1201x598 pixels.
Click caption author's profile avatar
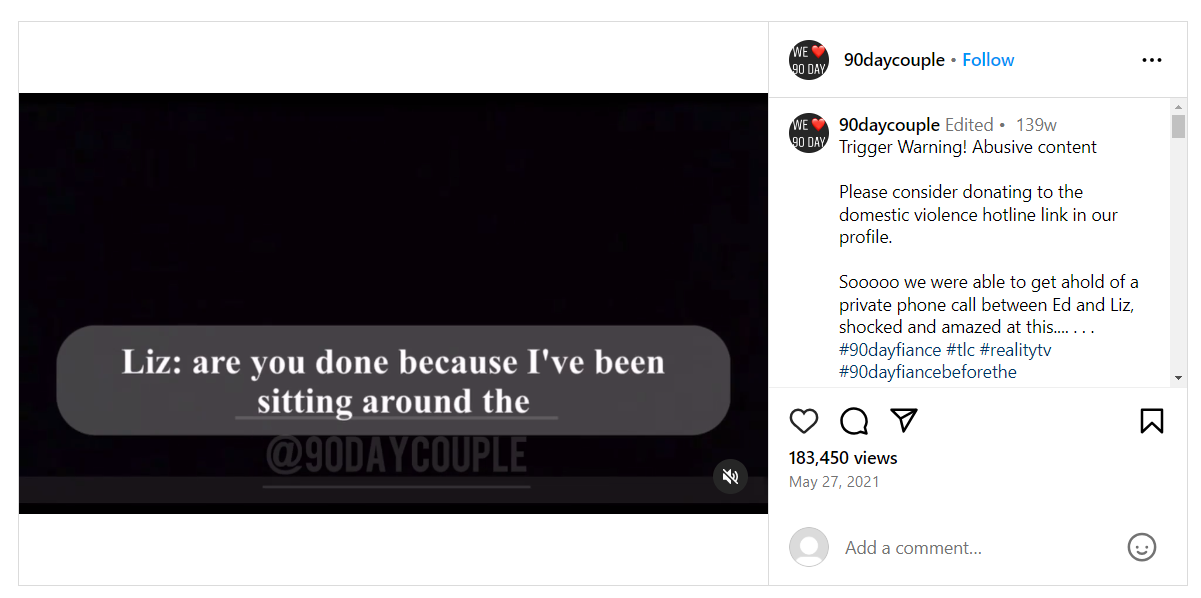[809, 132]
